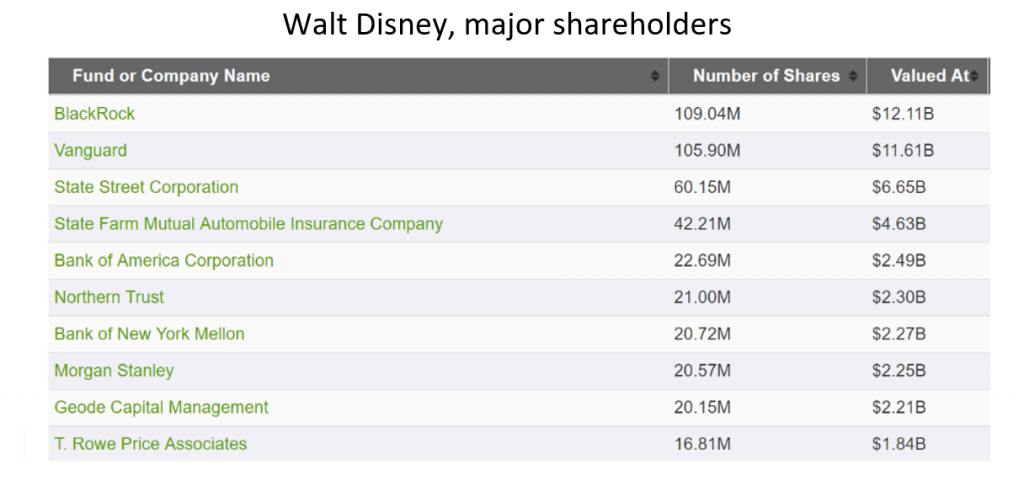Open State Street Corporation link
The width and height of the screenshot is (1024, 497).
pyautogui.click(x=146, y=187)
